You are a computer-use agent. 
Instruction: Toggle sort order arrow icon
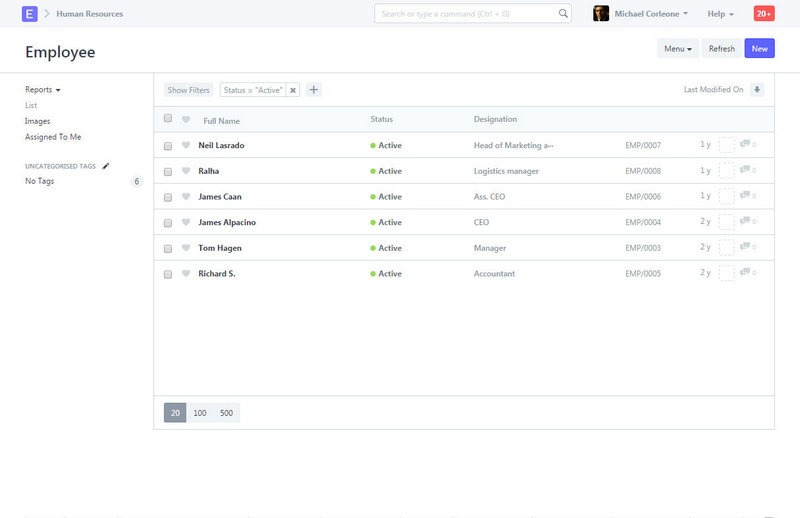(x=757, y=90)
